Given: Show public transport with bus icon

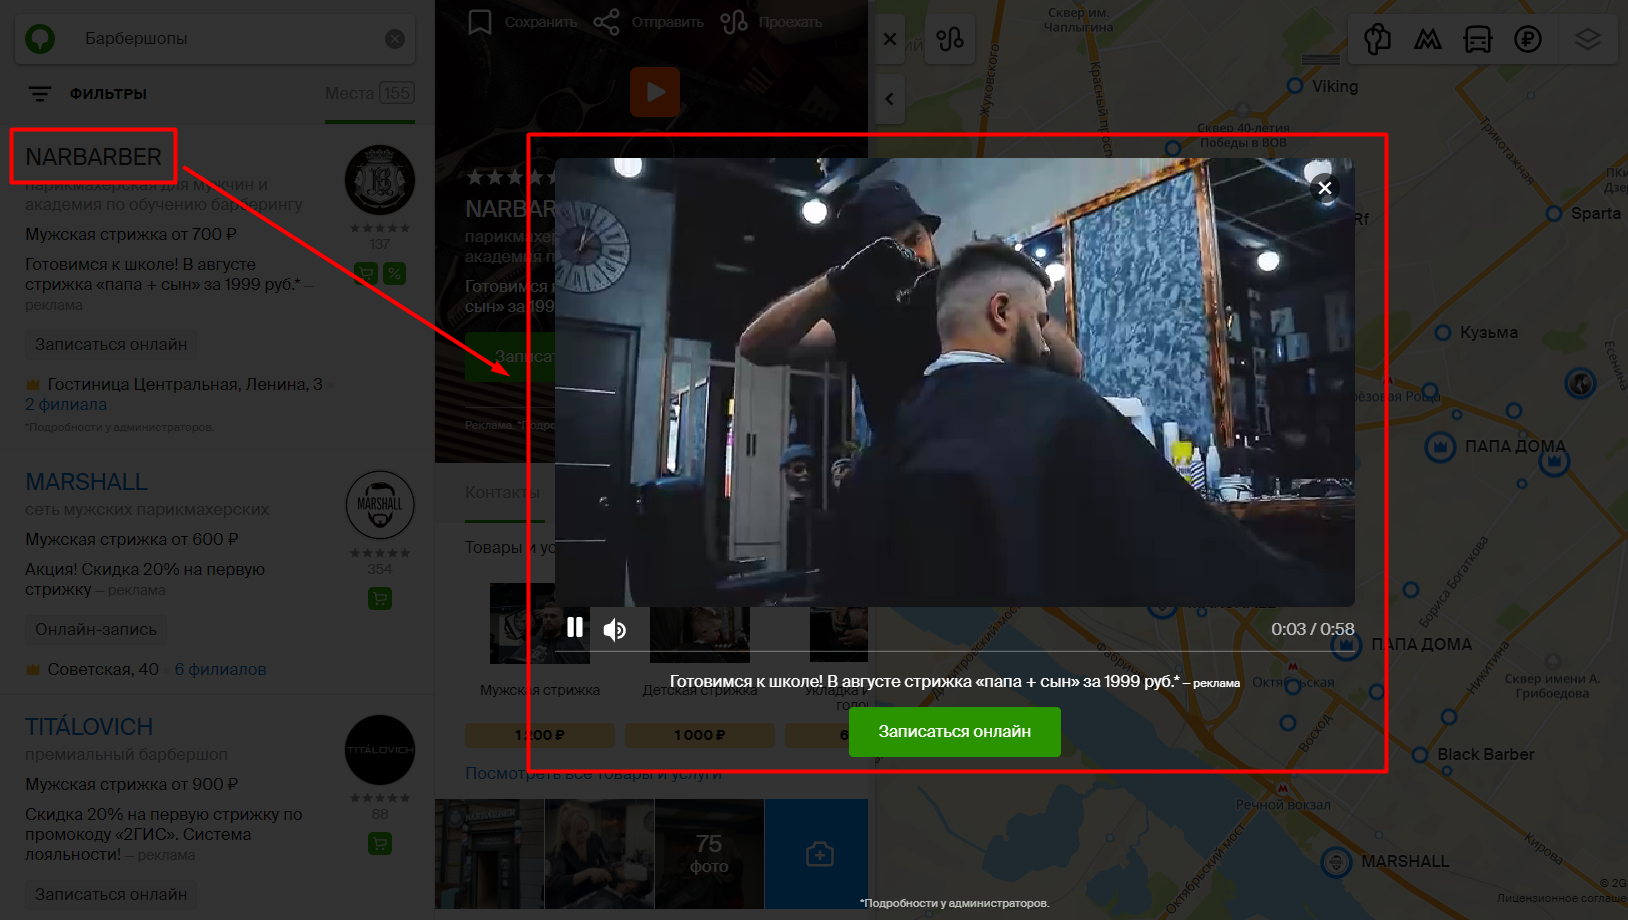Looking at the screenshot, I should coord(1478,40).
